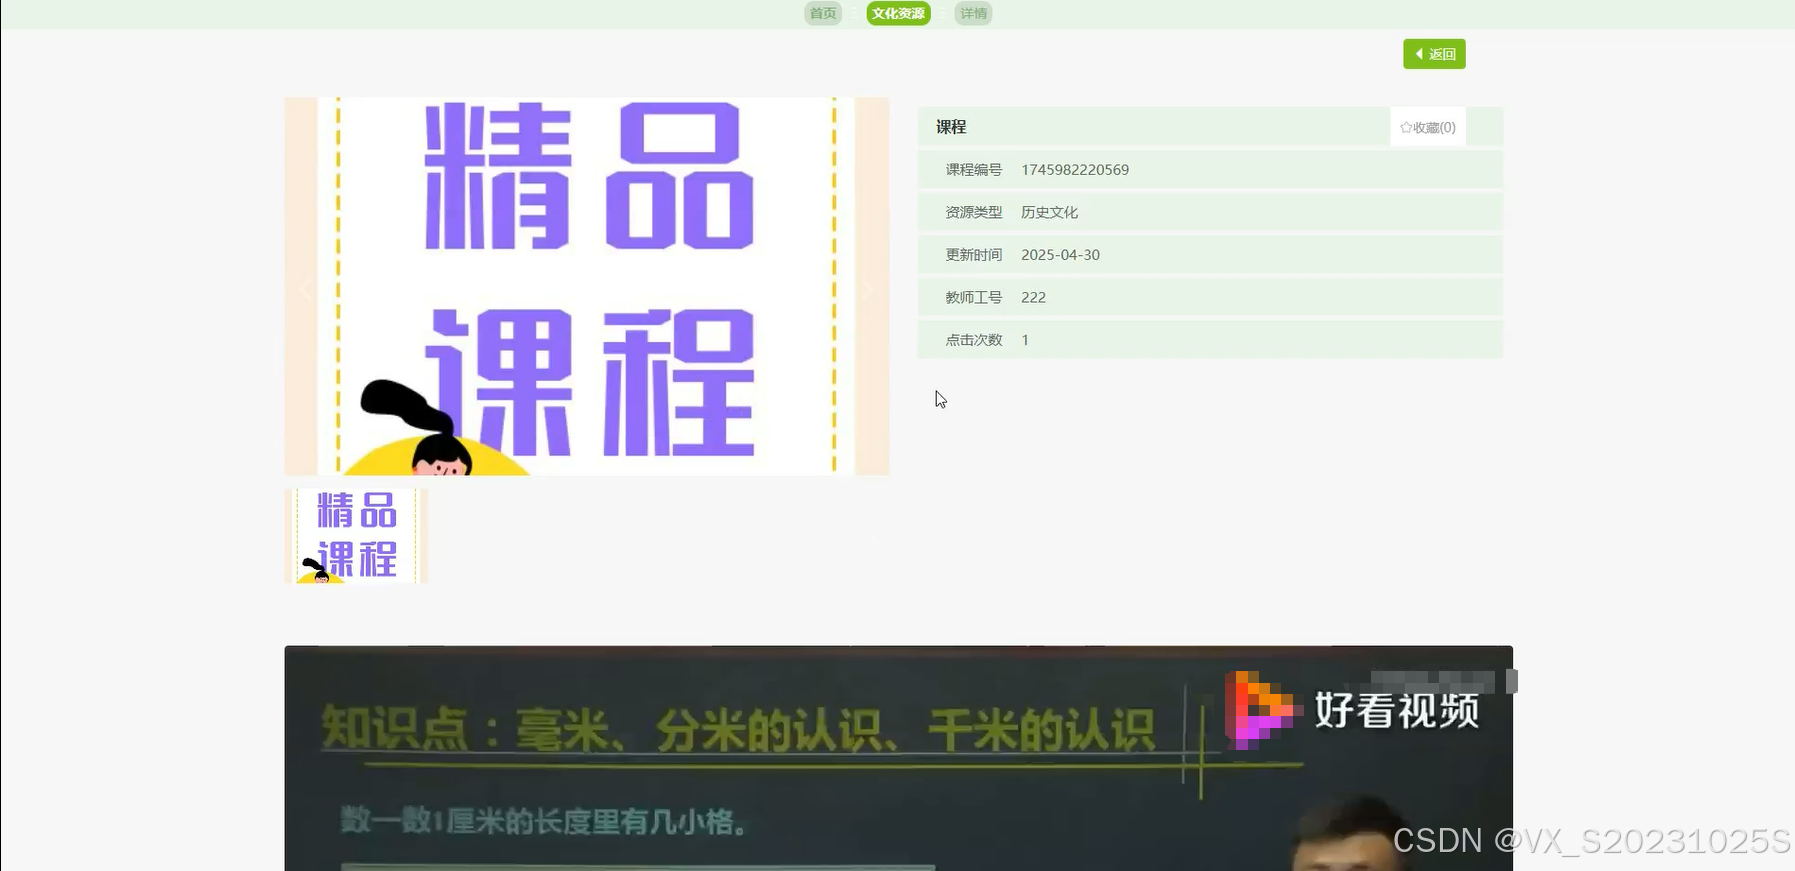The height and width of the screenshot is (871, 1795).
Task: Show the previous carousel image arrow
Action: point(305,290)
